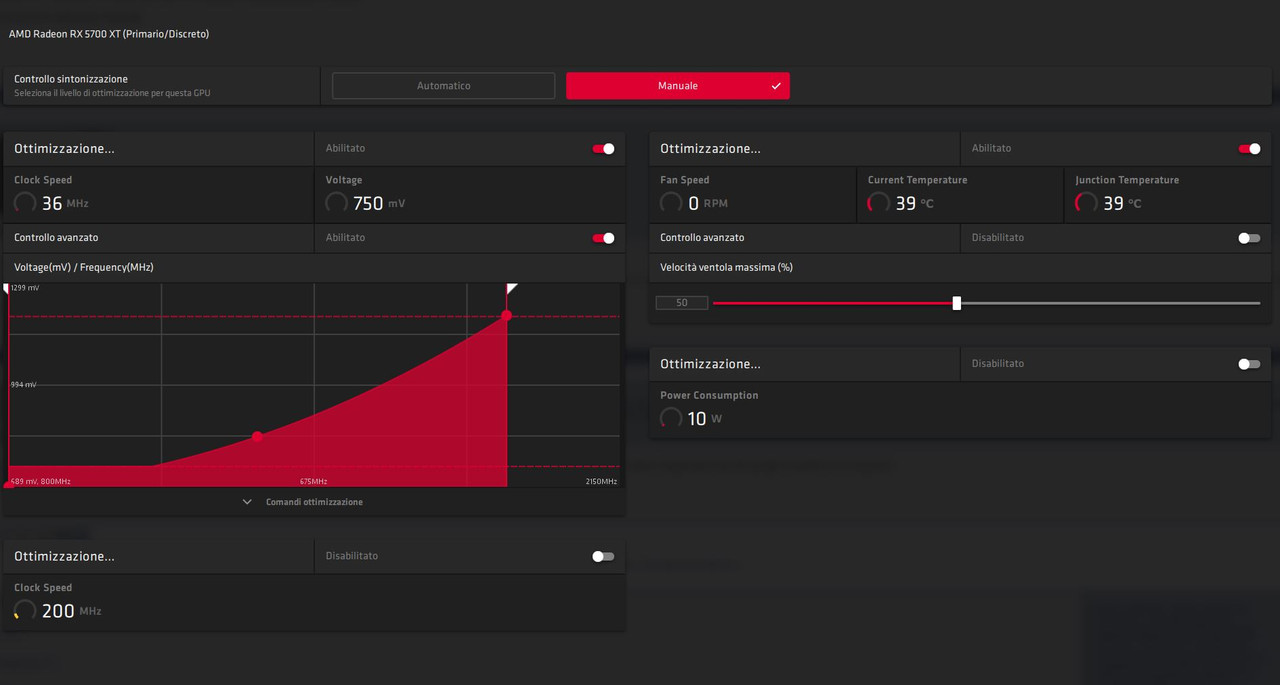Click the Velocità ventola massima slider handle
Image resolution: width=1280 pixels, height=685 pixels.
(957, 303)
